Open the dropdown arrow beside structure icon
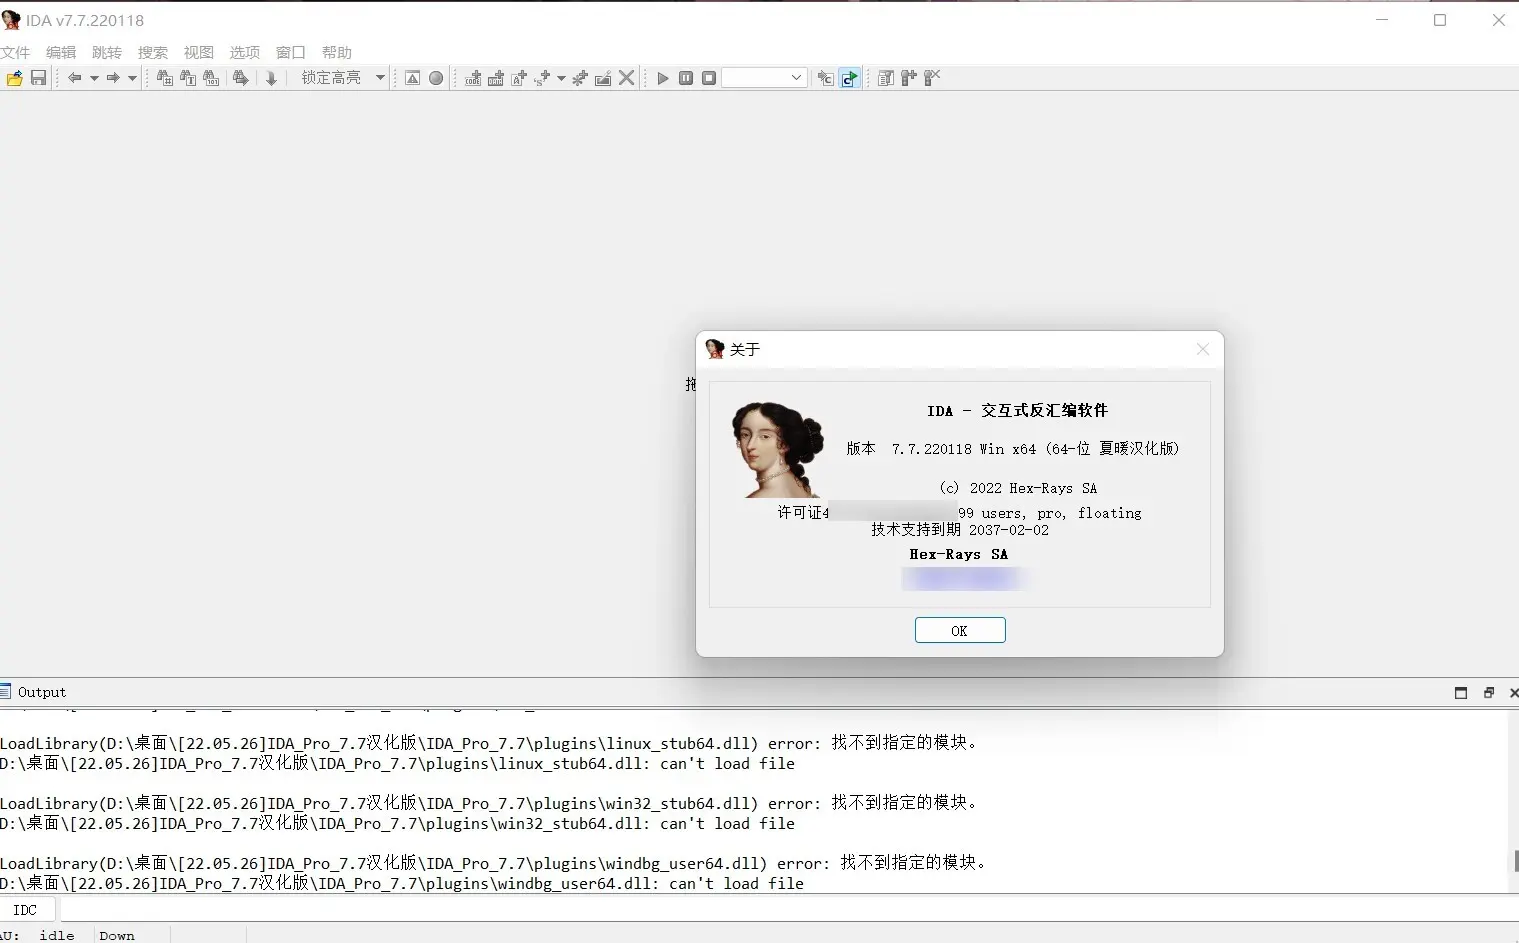 [x=561, y=78]
